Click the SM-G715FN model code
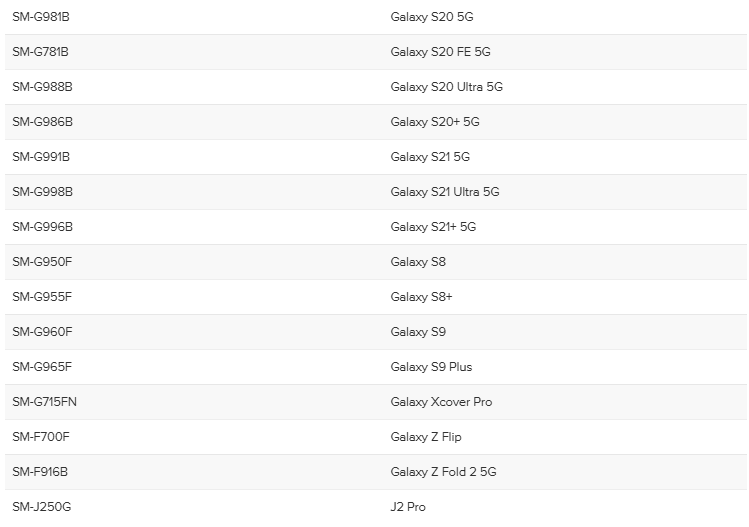This screenshot has height=527, width=749. (x=44, y=402)
